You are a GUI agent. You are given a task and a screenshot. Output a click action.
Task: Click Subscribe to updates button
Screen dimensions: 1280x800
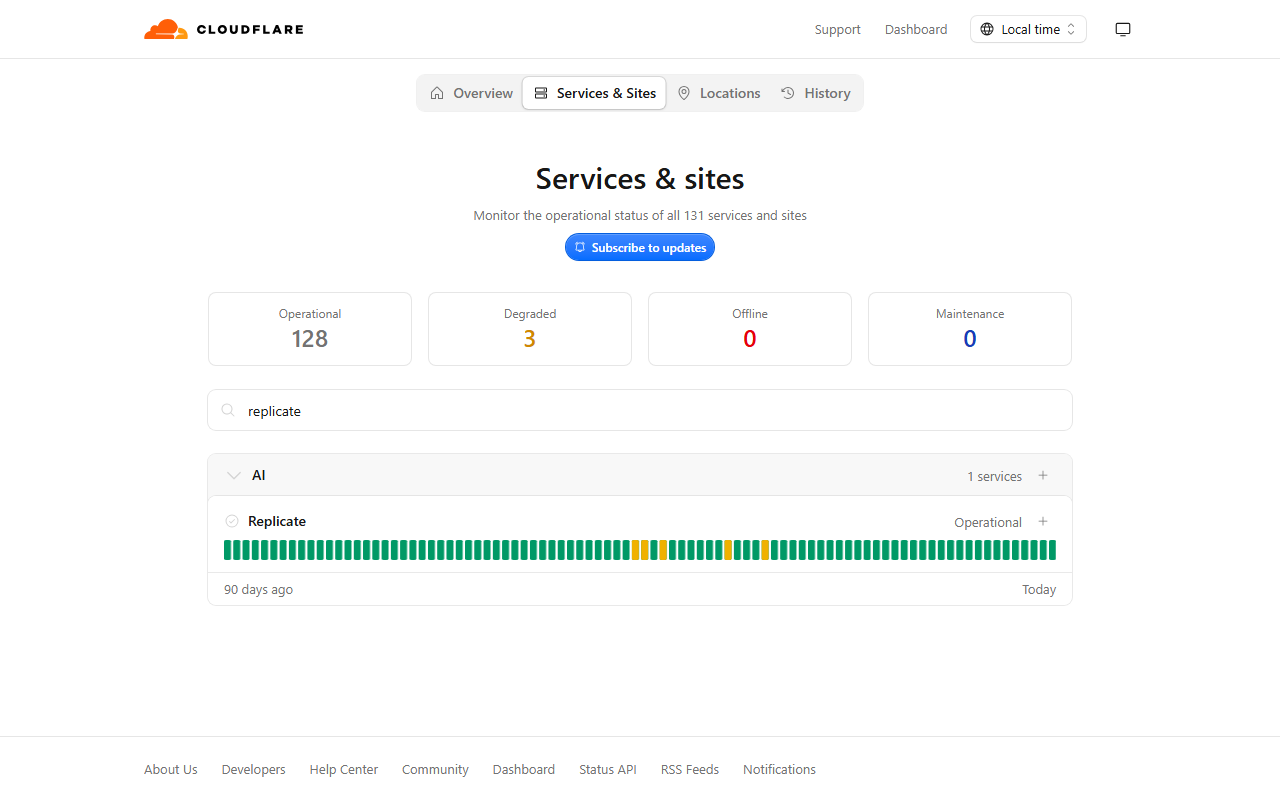640,247
